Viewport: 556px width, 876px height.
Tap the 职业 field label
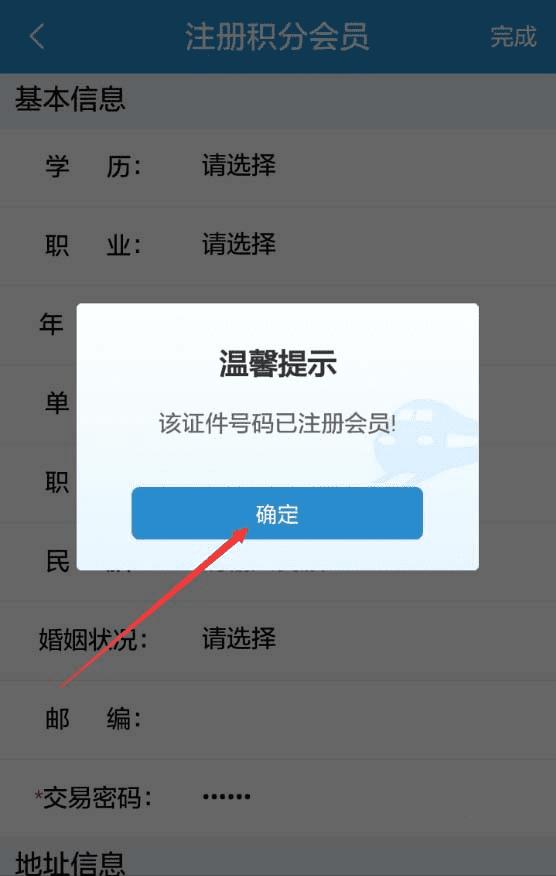pos(93,245)
